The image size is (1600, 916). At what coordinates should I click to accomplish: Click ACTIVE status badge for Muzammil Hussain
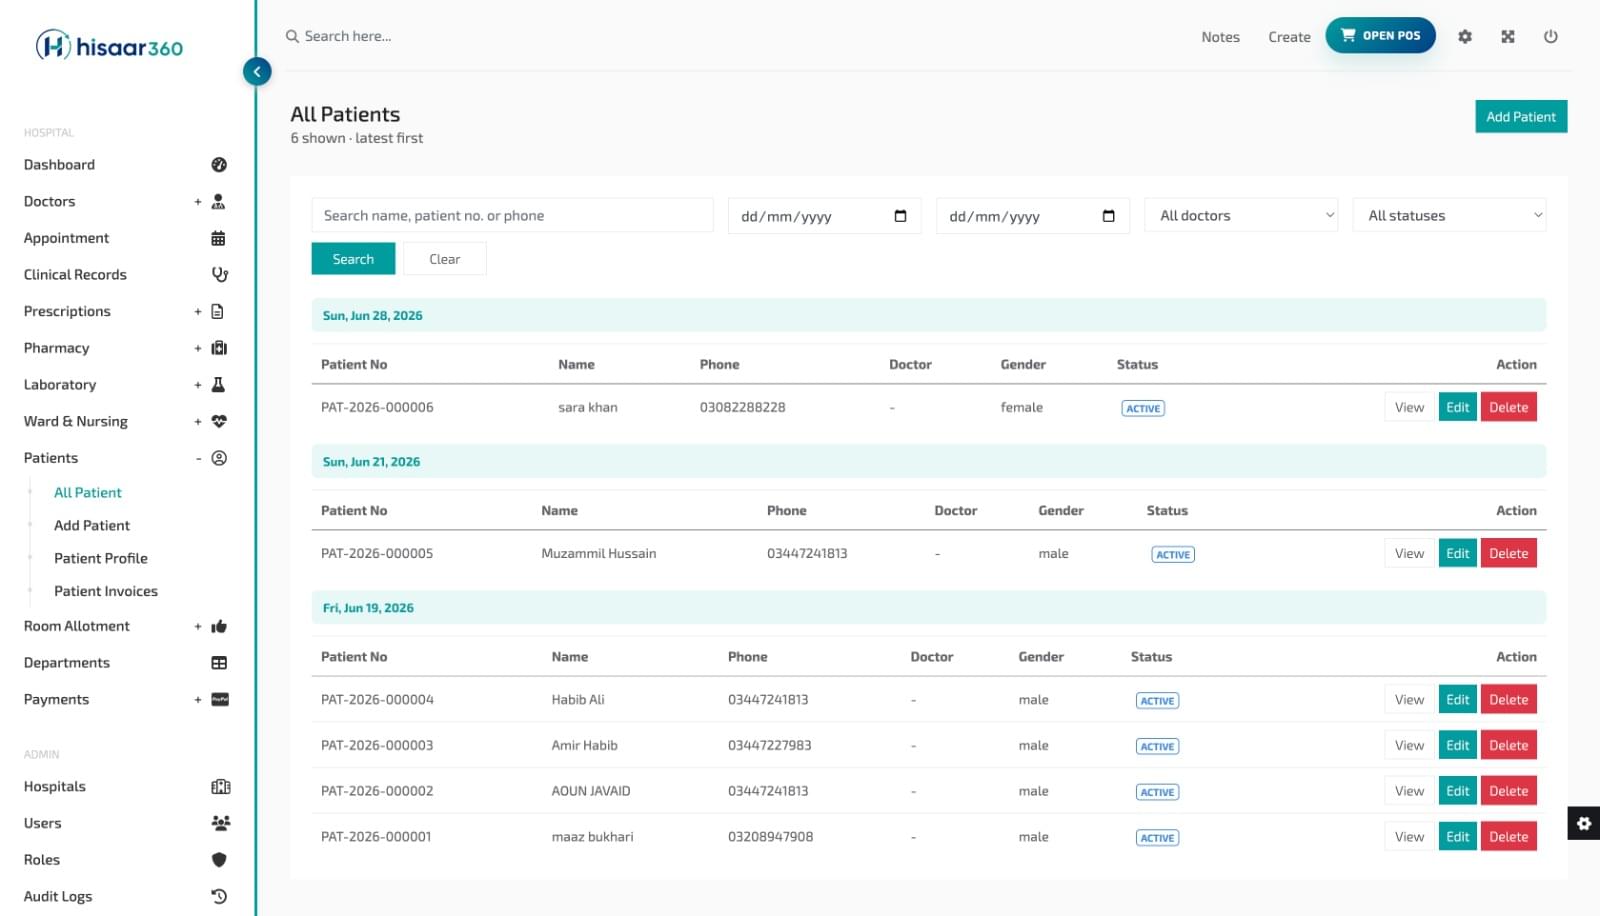pyautogui.click(x=1173, y=554)
